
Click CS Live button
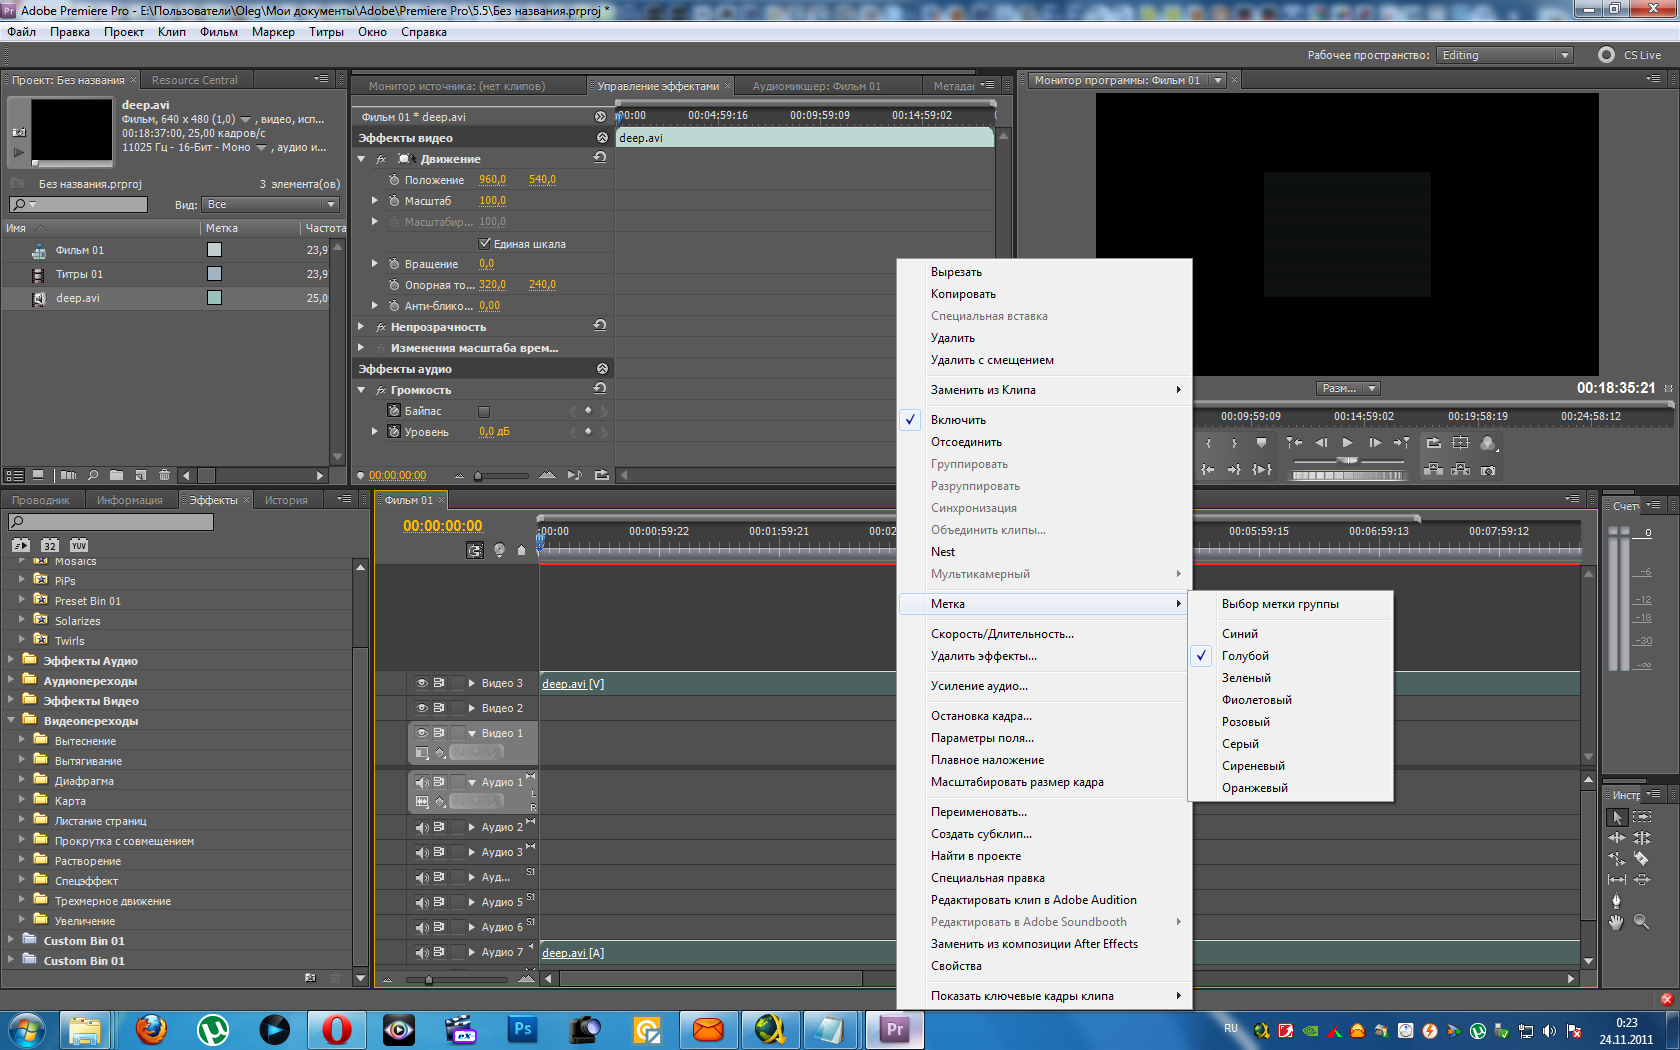tap(1630, 55)
